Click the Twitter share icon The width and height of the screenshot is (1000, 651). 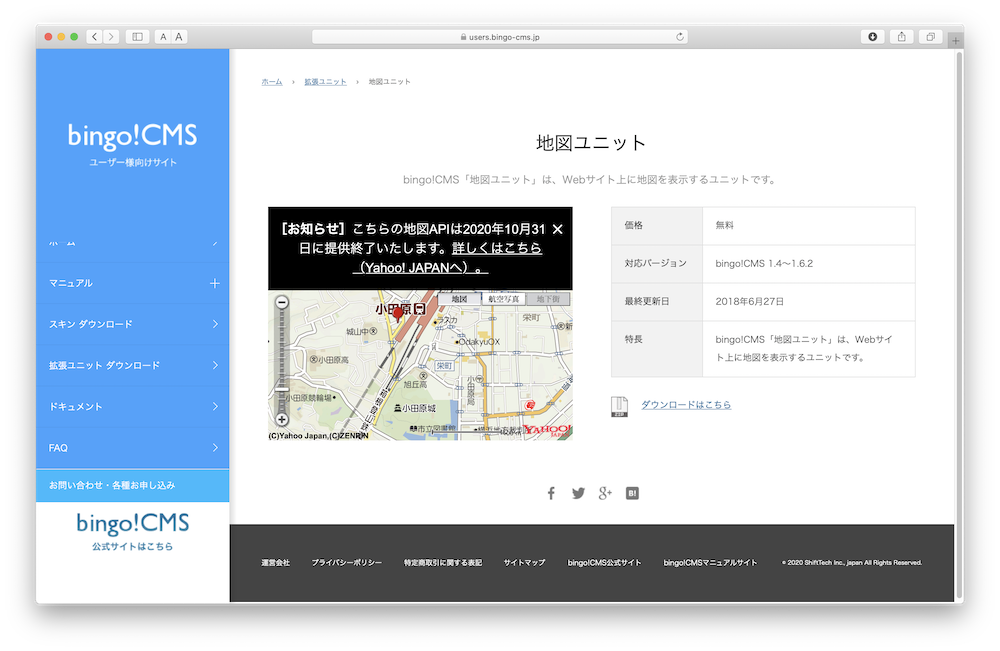[x=578, y=493]
